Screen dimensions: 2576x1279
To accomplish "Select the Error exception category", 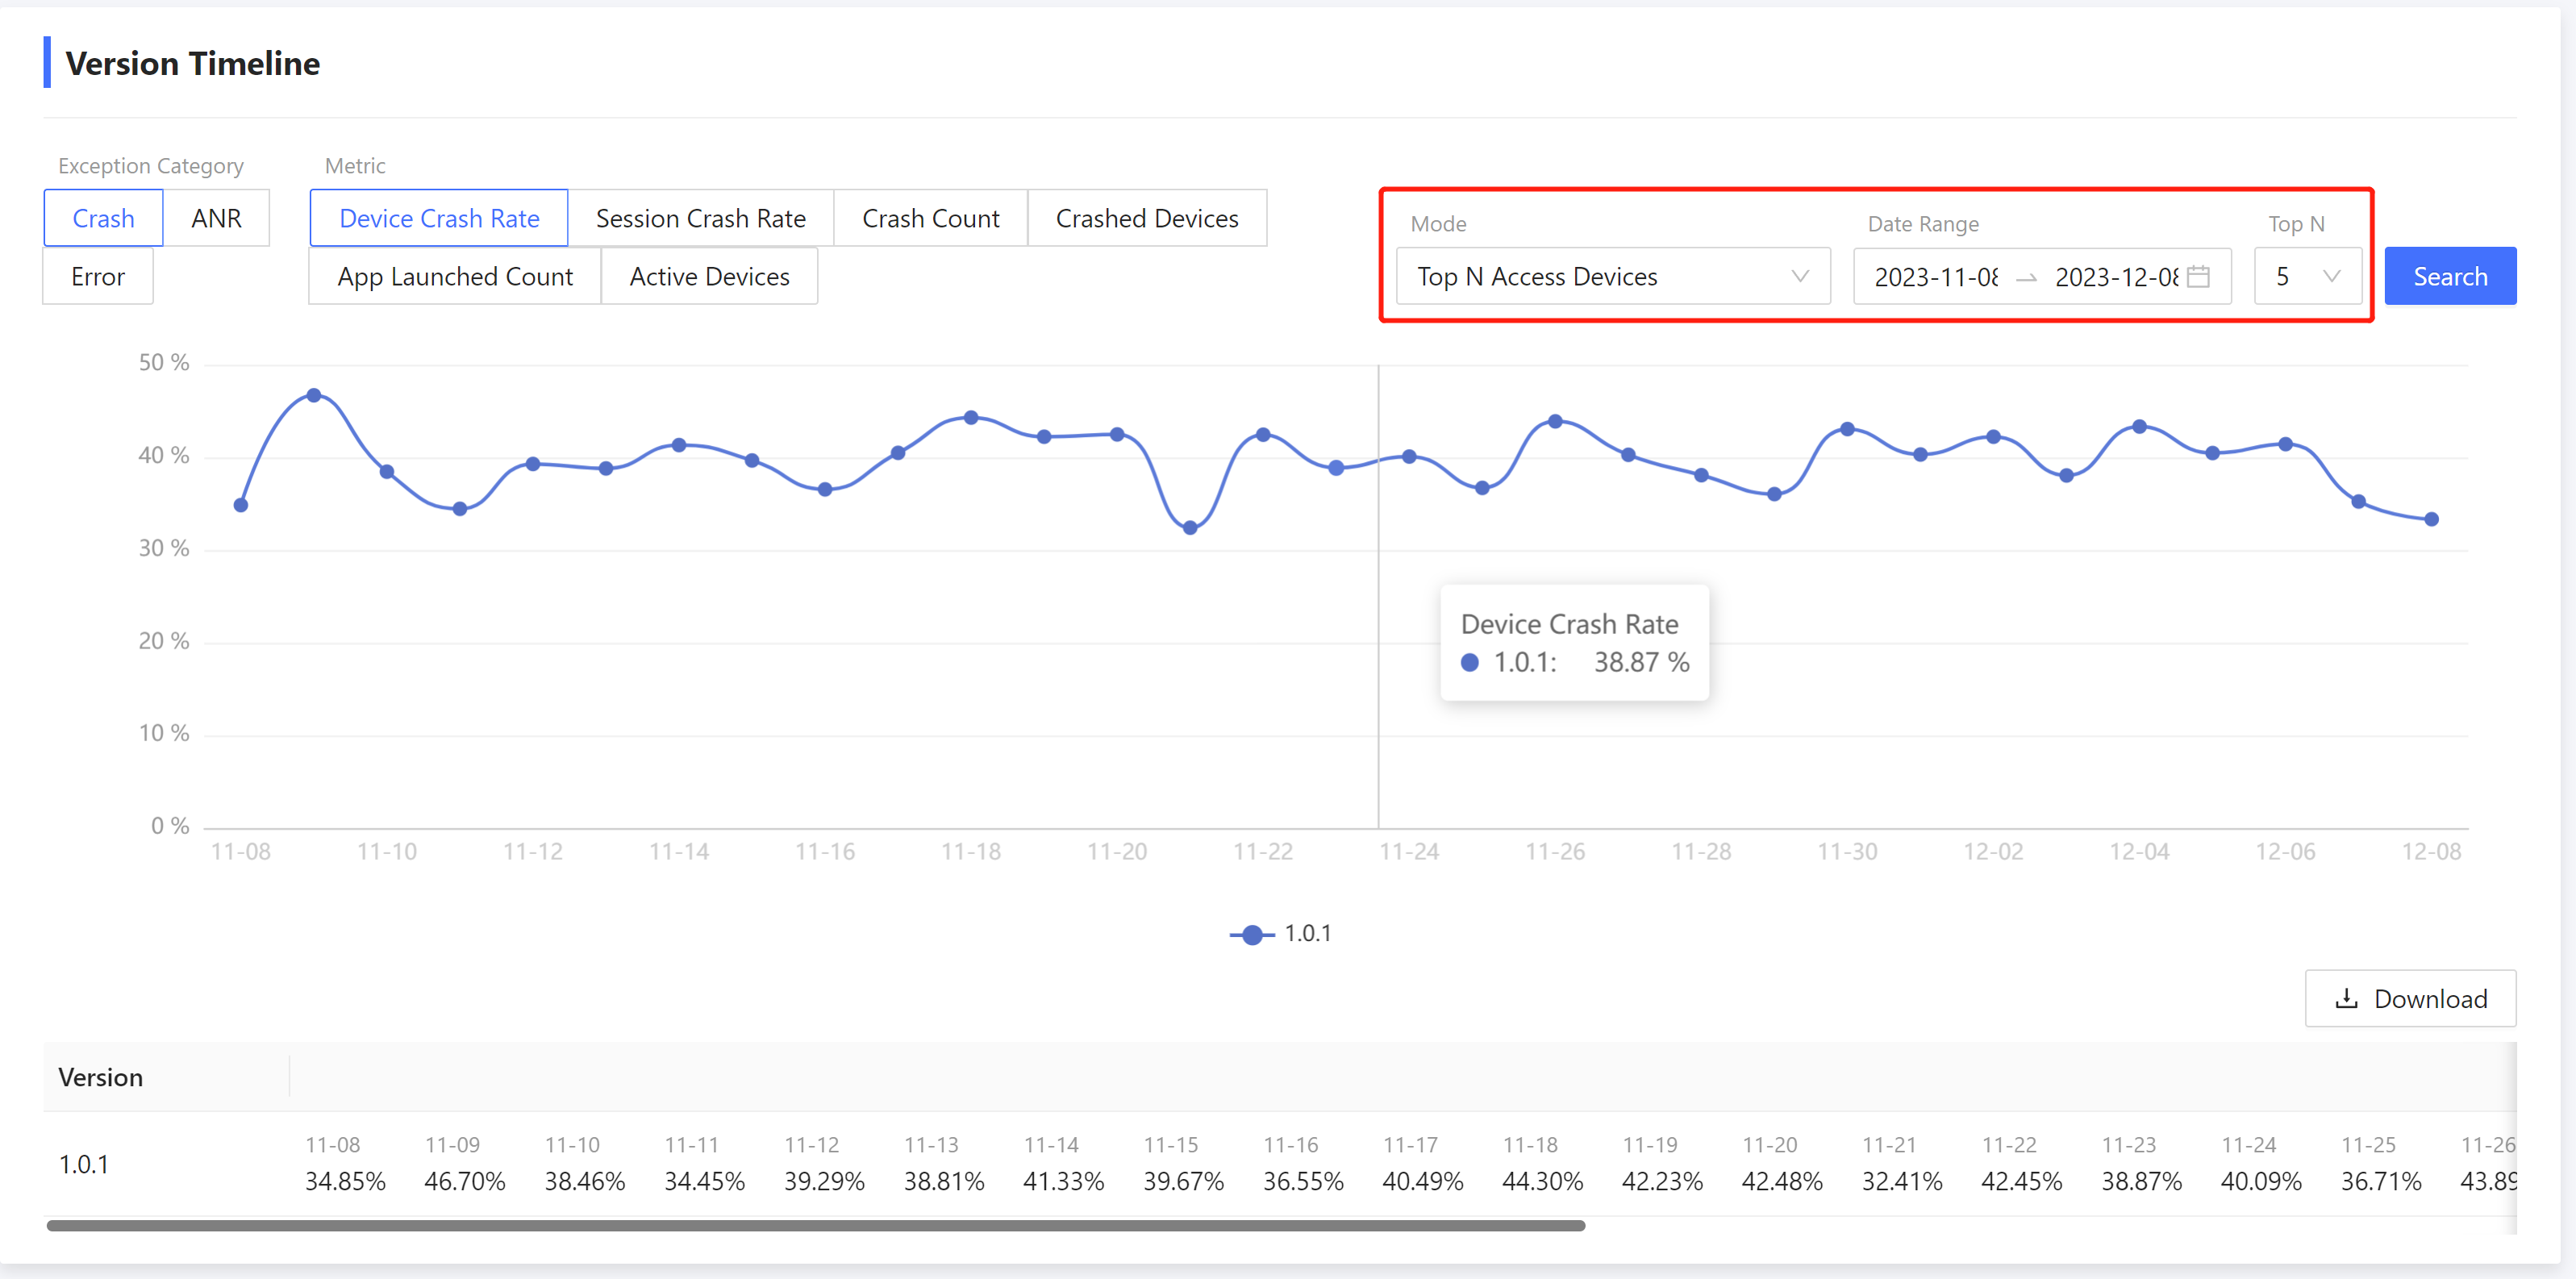I will [98, 276].
